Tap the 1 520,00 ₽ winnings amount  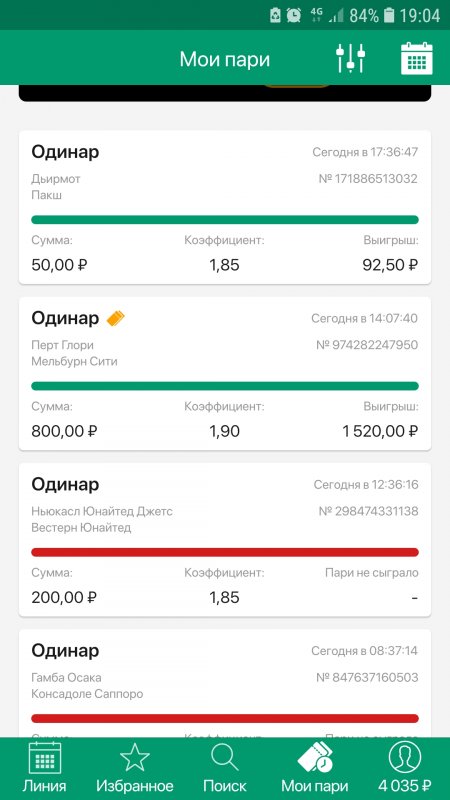(380, 431)
